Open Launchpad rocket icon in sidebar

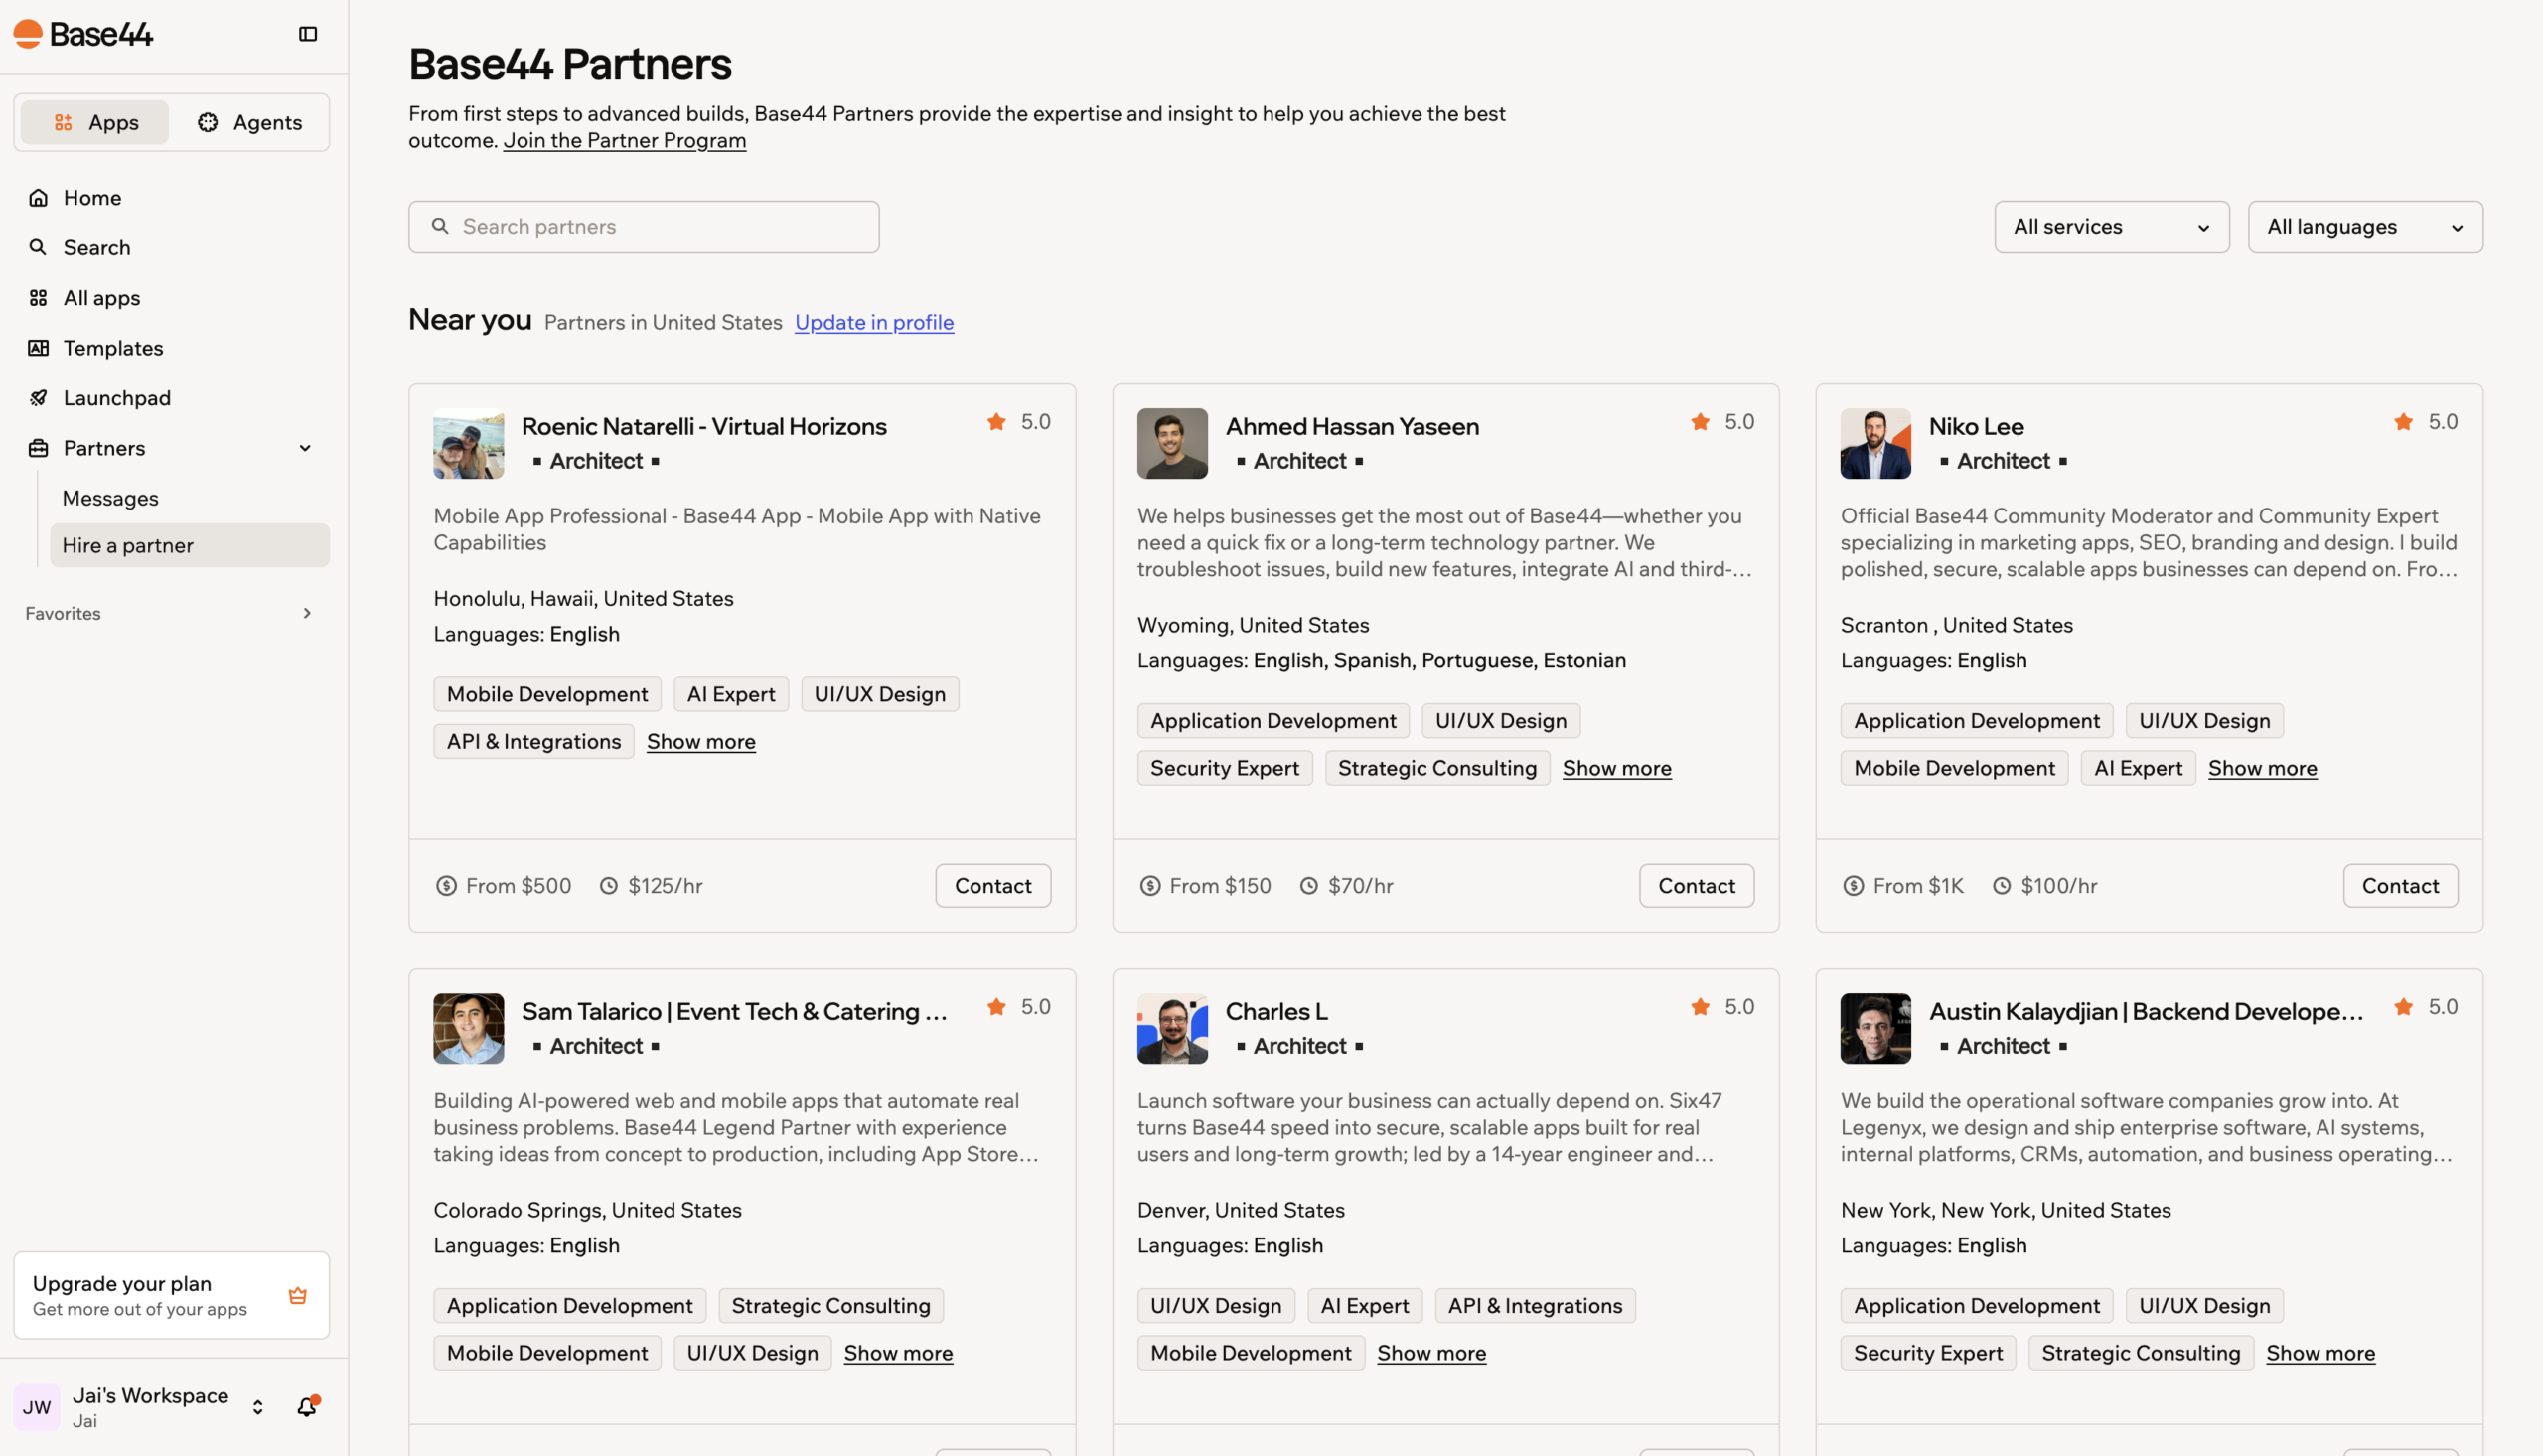coord(38,397)
